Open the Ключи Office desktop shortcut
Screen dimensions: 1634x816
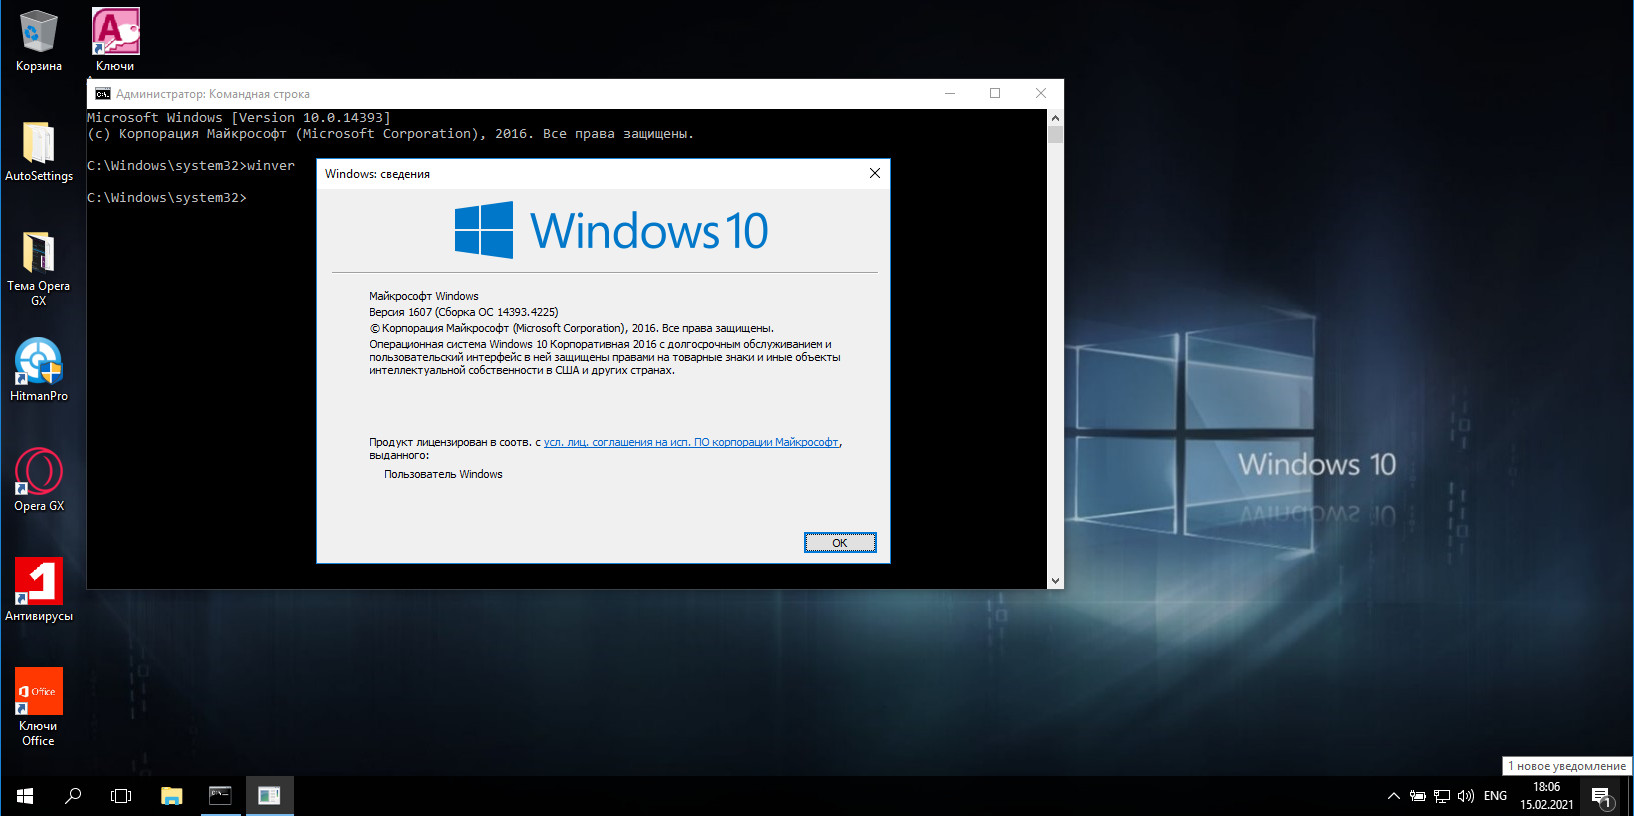click(x=38, y=693)
